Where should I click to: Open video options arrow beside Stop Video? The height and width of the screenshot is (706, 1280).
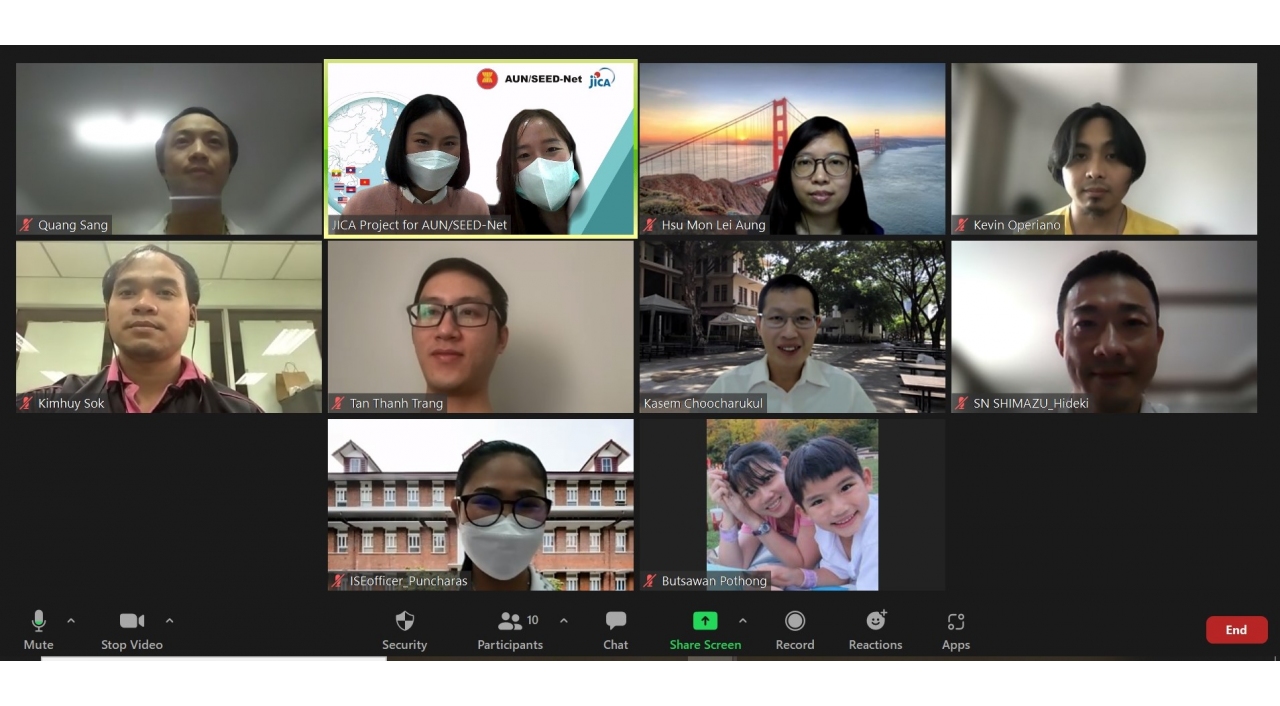[169, 621]
